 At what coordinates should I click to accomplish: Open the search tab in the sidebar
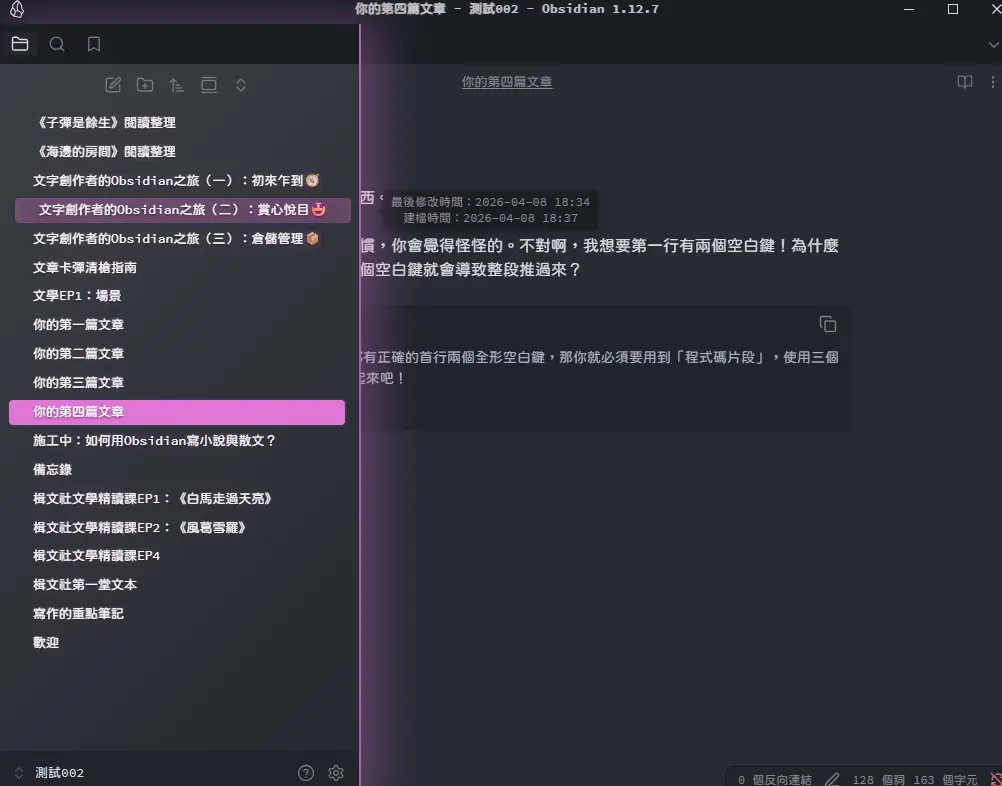(x=57, y=44)
